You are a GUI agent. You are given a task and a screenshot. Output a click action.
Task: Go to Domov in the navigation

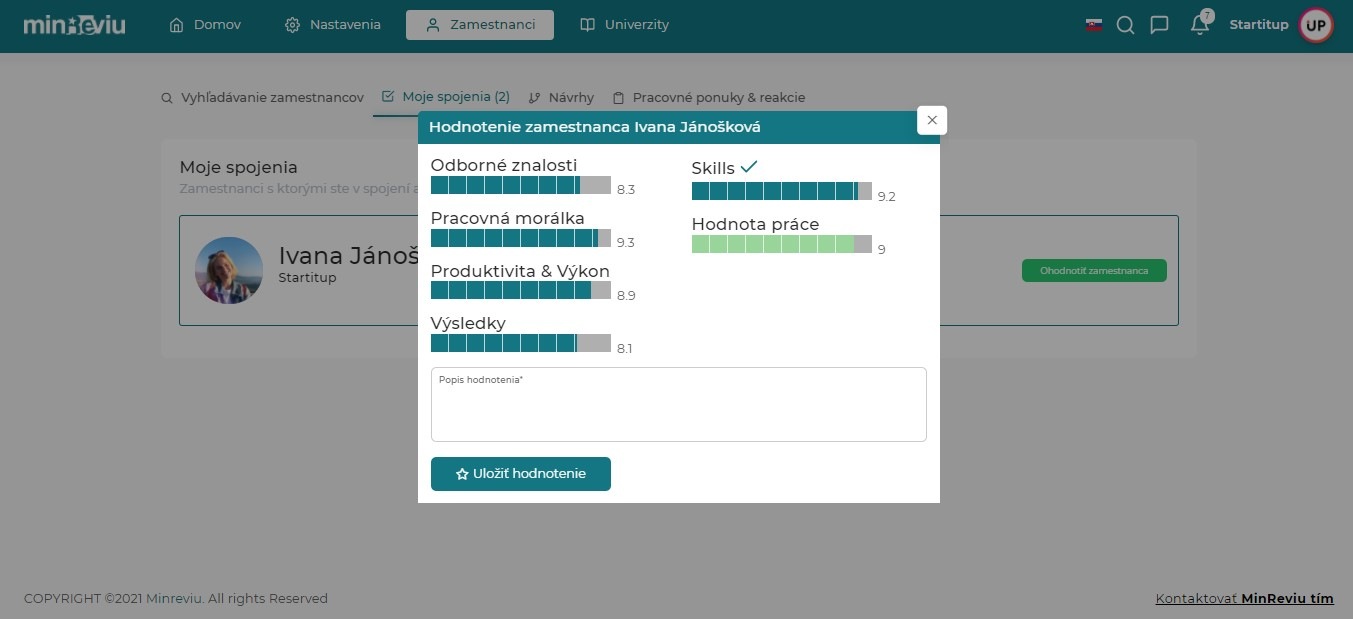point(206,25)
